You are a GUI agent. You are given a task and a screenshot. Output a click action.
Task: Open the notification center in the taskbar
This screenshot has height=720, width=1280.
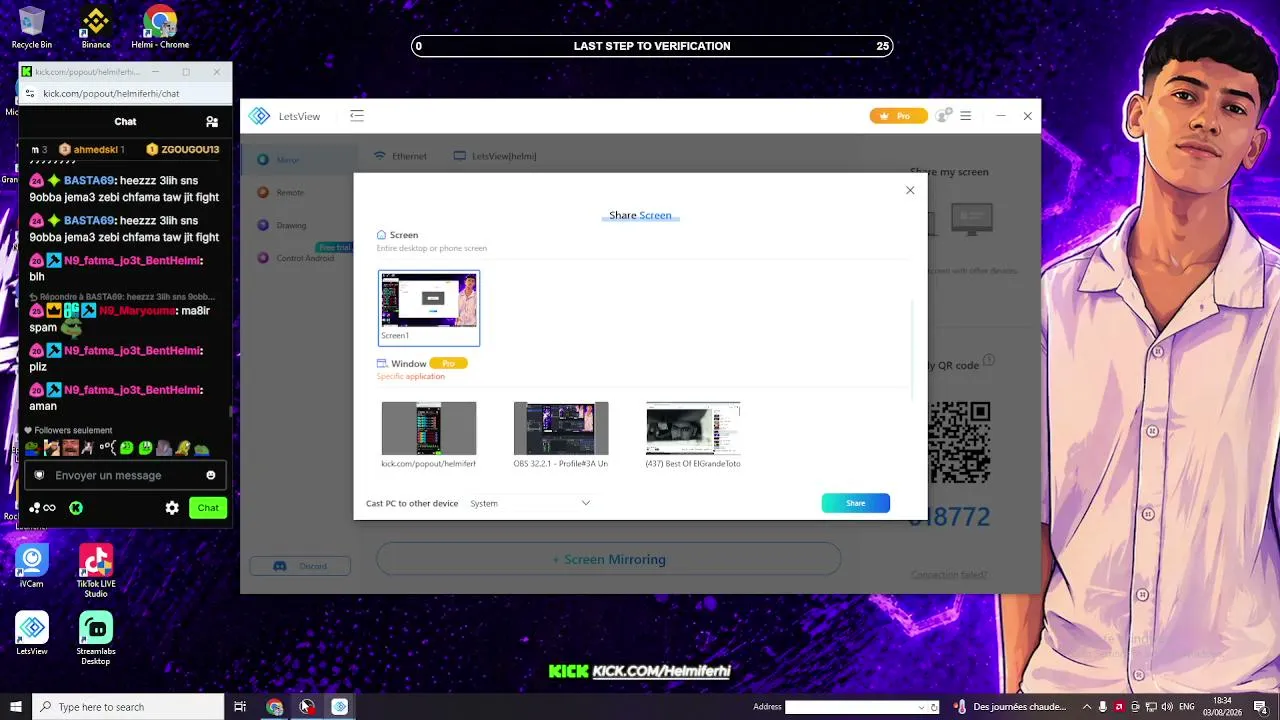tap(1261, 707)
